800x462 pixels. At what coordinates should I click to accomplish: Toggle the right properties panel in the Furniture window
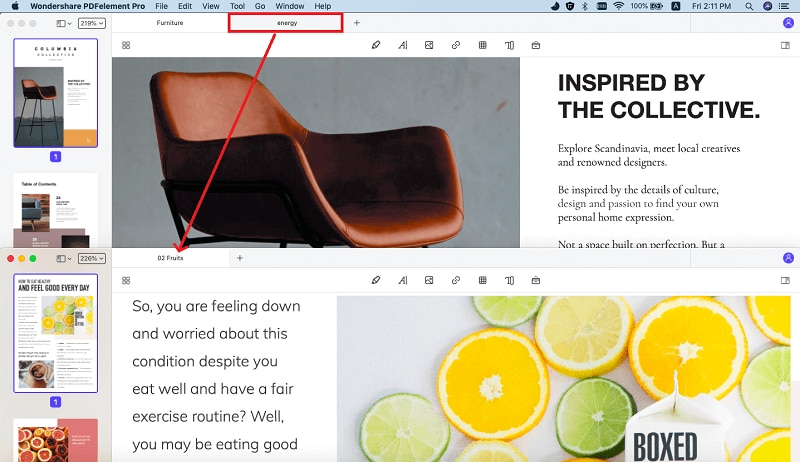click(x=785, y=45)
